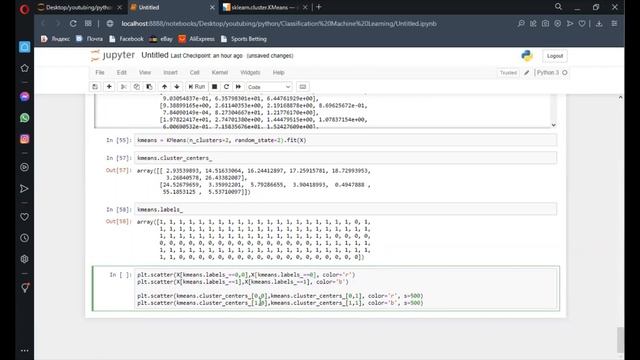Viewport: 640px width, 360px height.
Task: Take a snapshot with the camera icon
Action: click(x=545, y=24)
